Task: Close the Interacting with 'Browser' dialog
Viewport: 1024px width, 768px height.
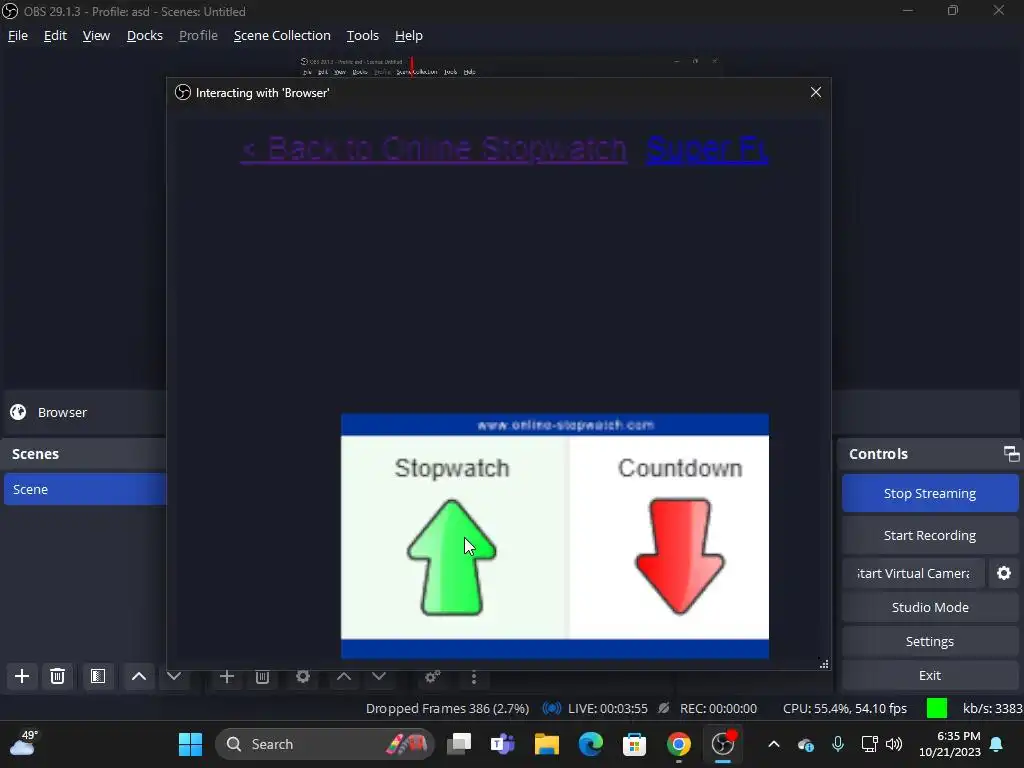Action: click(816, 92)
